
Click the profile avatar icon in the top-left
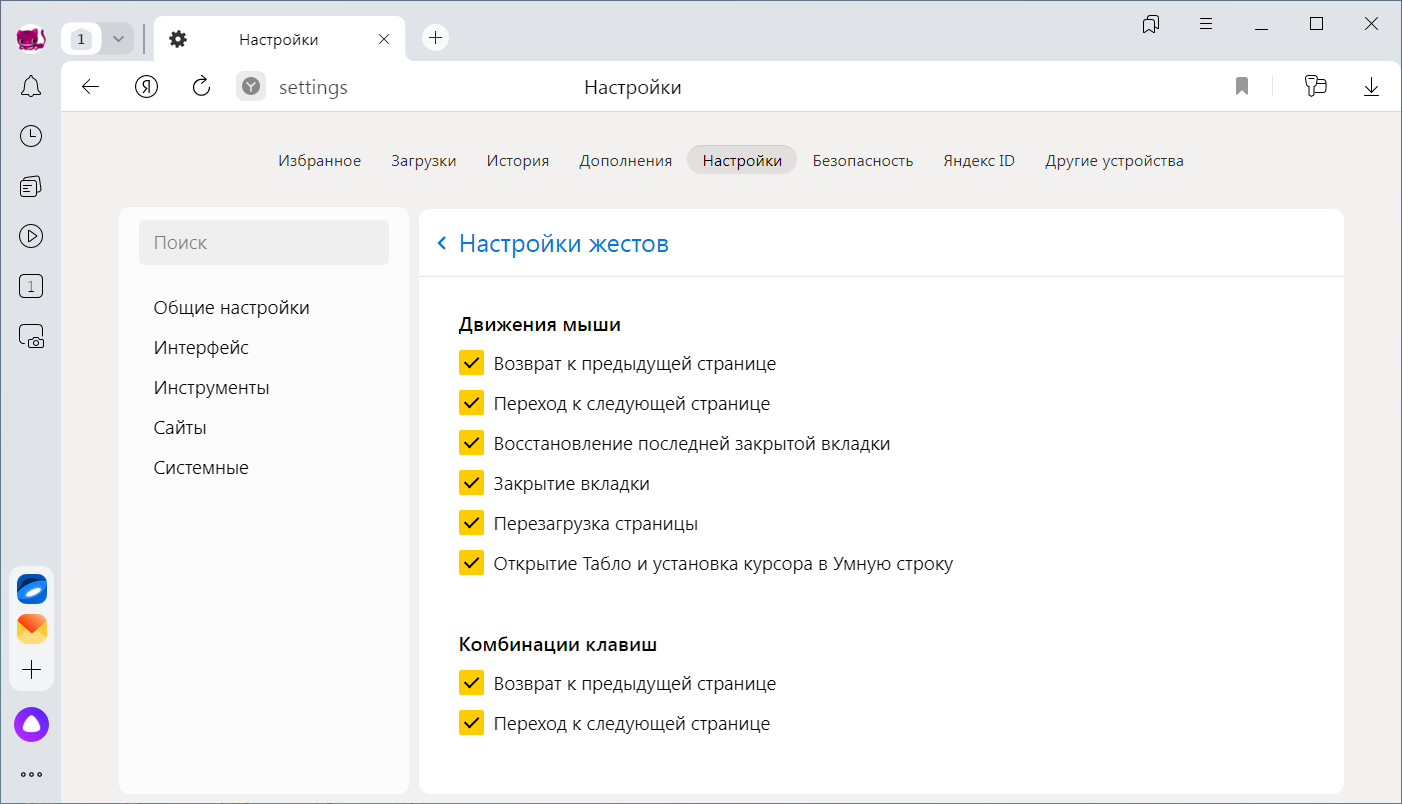[x=32, y=39]
